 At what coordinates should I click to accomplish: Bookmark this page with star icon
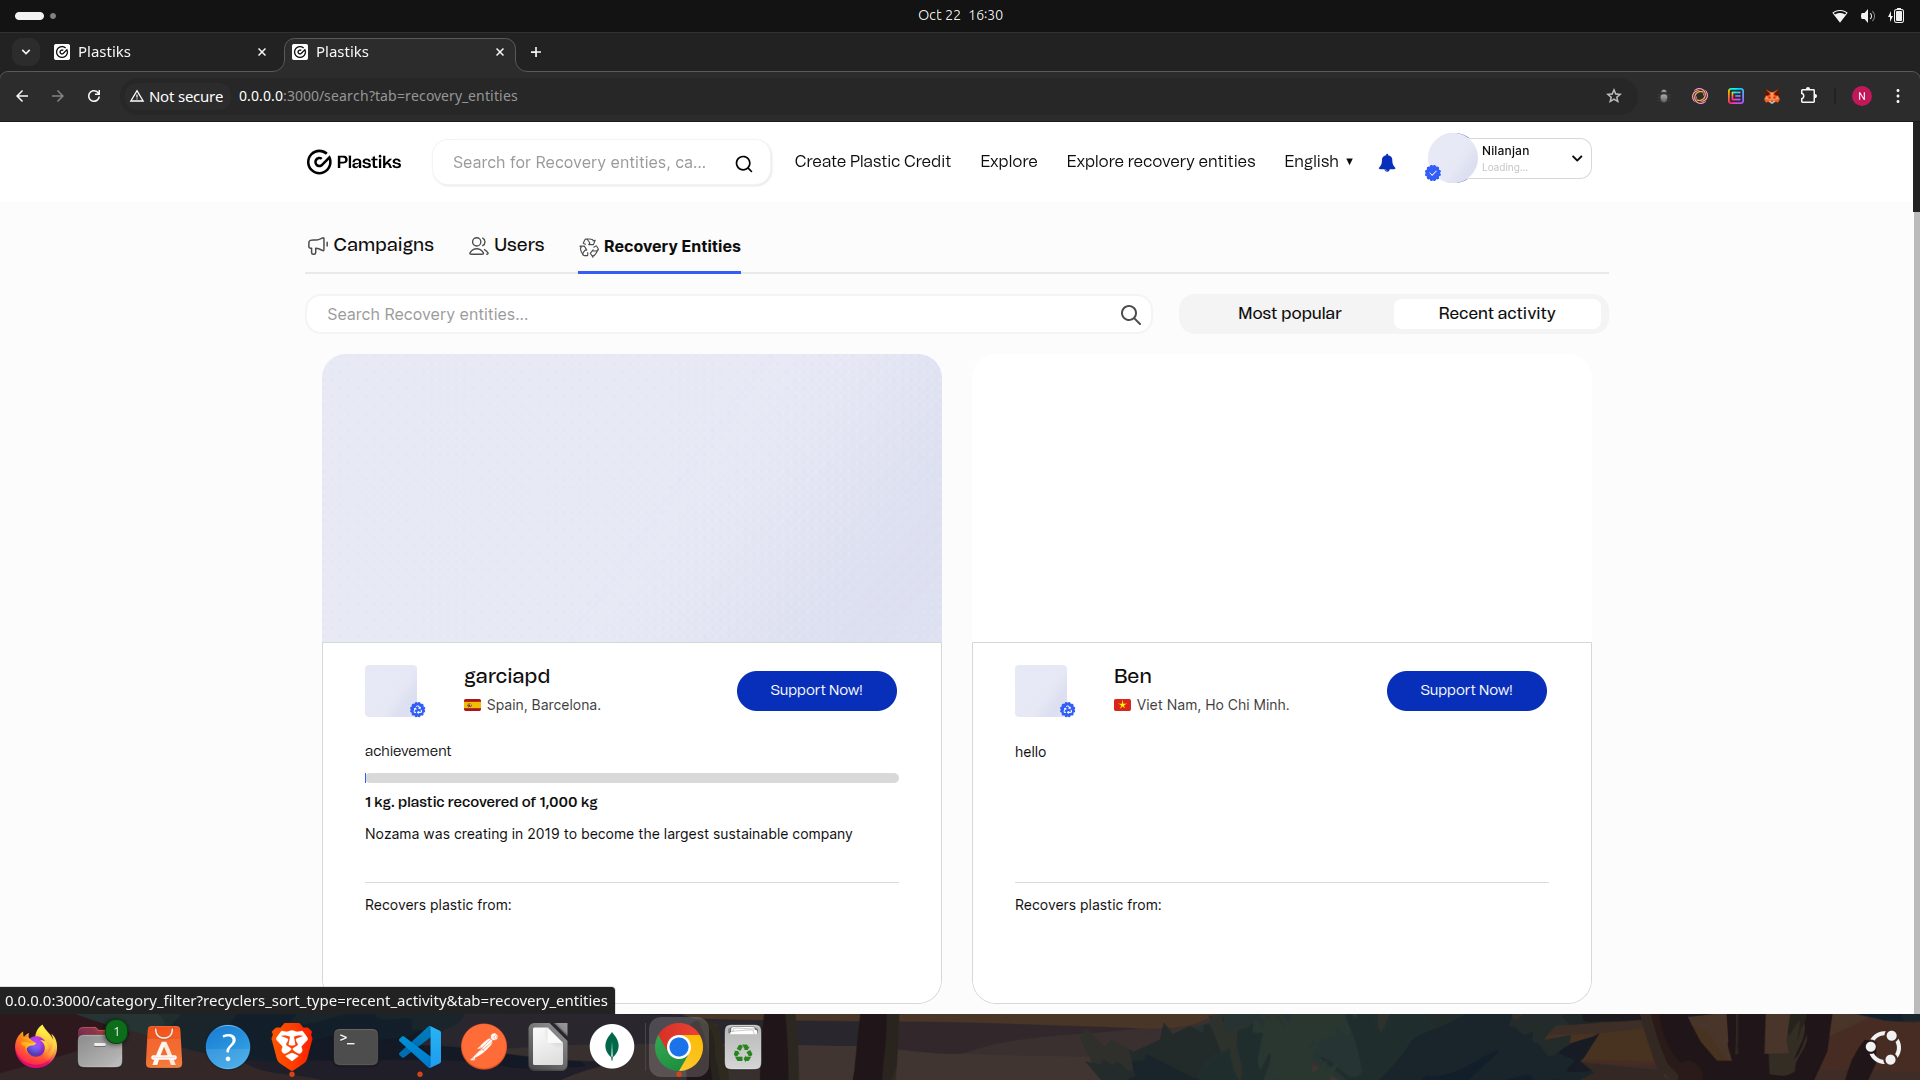(1613, 96)
